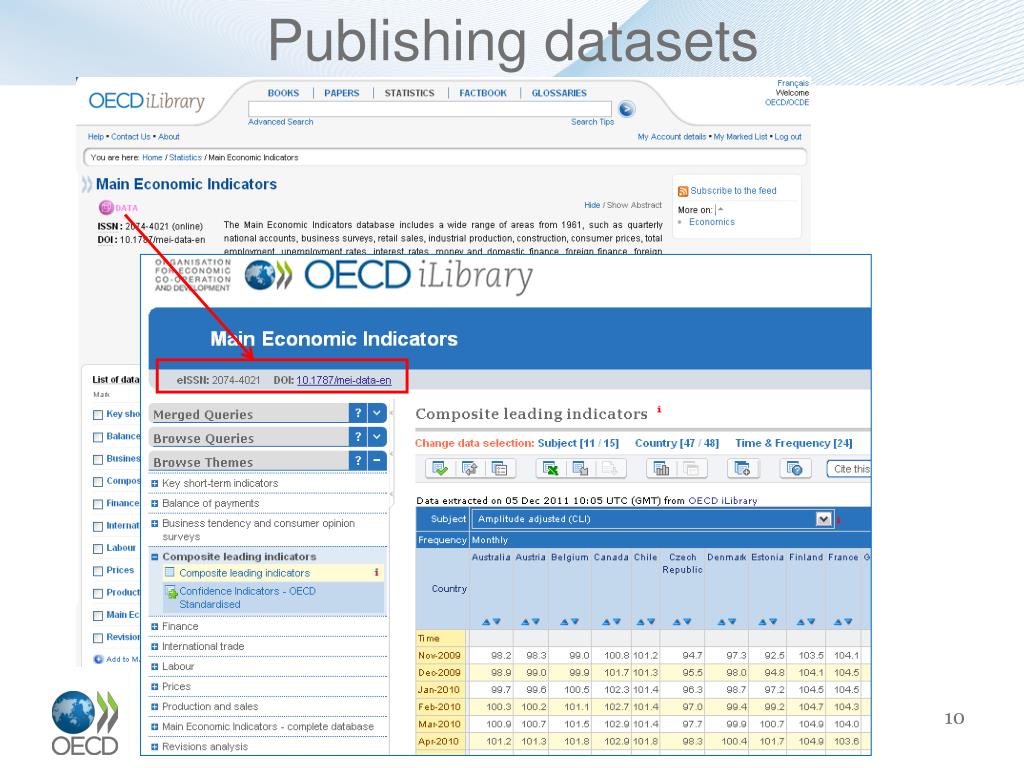Screen dimensions: 1024x768
Task: Open Country [47 / 48] selection
Action: pyautogui.click(x=677, y=443)
